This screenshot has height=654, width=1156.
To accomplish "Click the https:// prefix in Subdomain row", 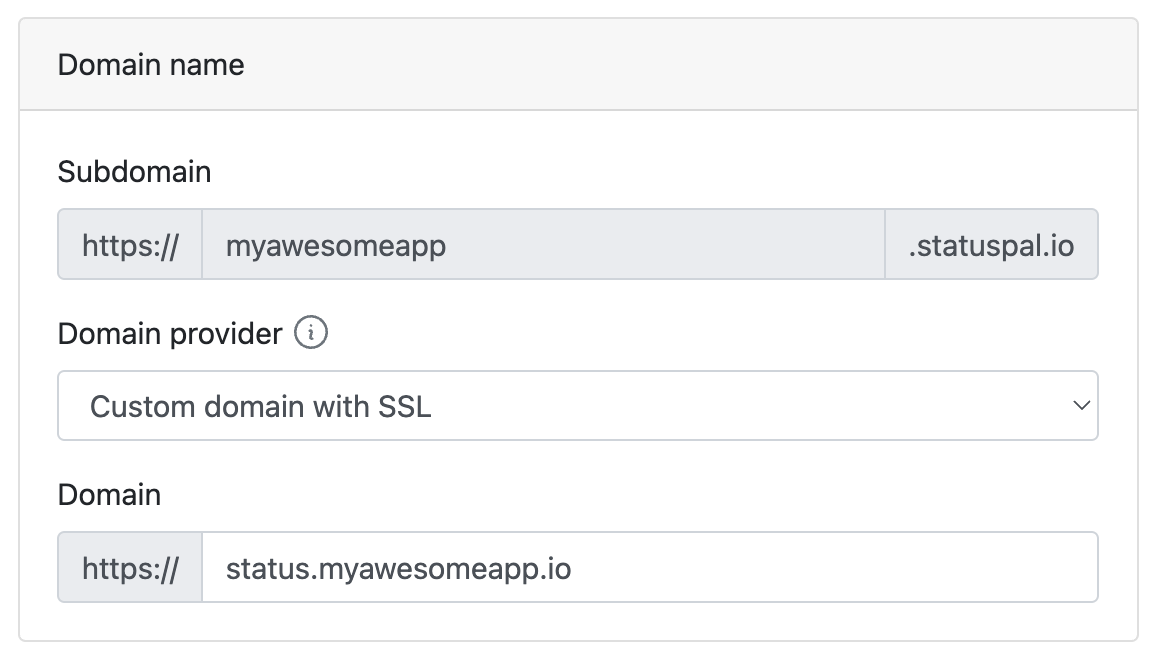I will (130, 244).
